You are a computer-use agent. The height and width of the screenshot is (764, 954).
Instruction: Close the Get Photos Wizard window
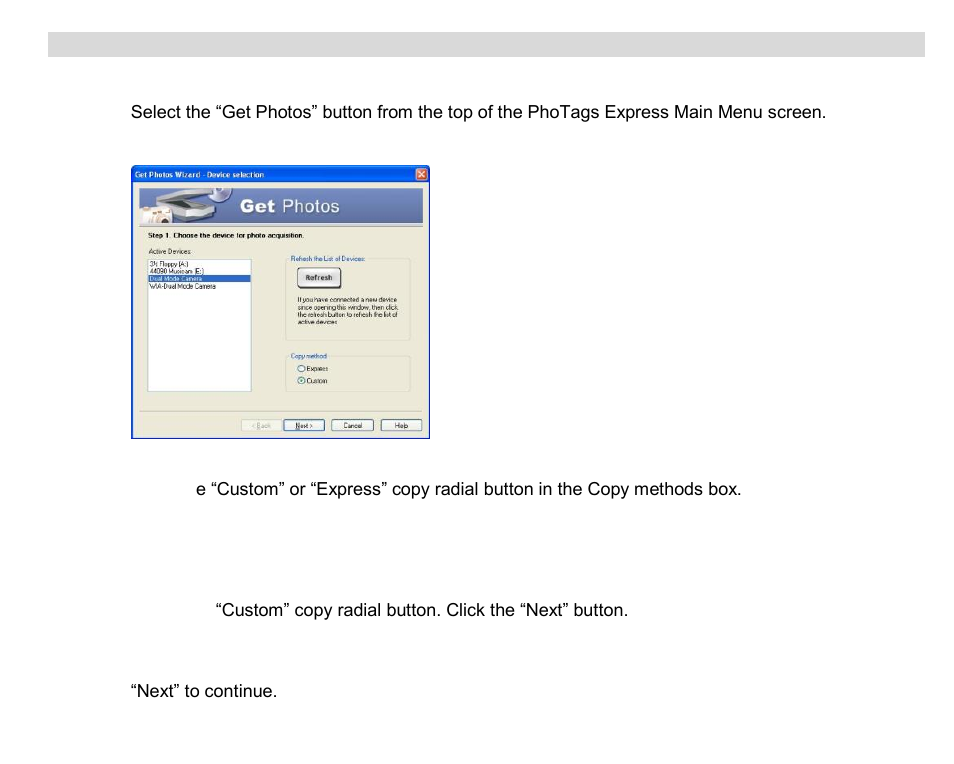click(421, 175)
